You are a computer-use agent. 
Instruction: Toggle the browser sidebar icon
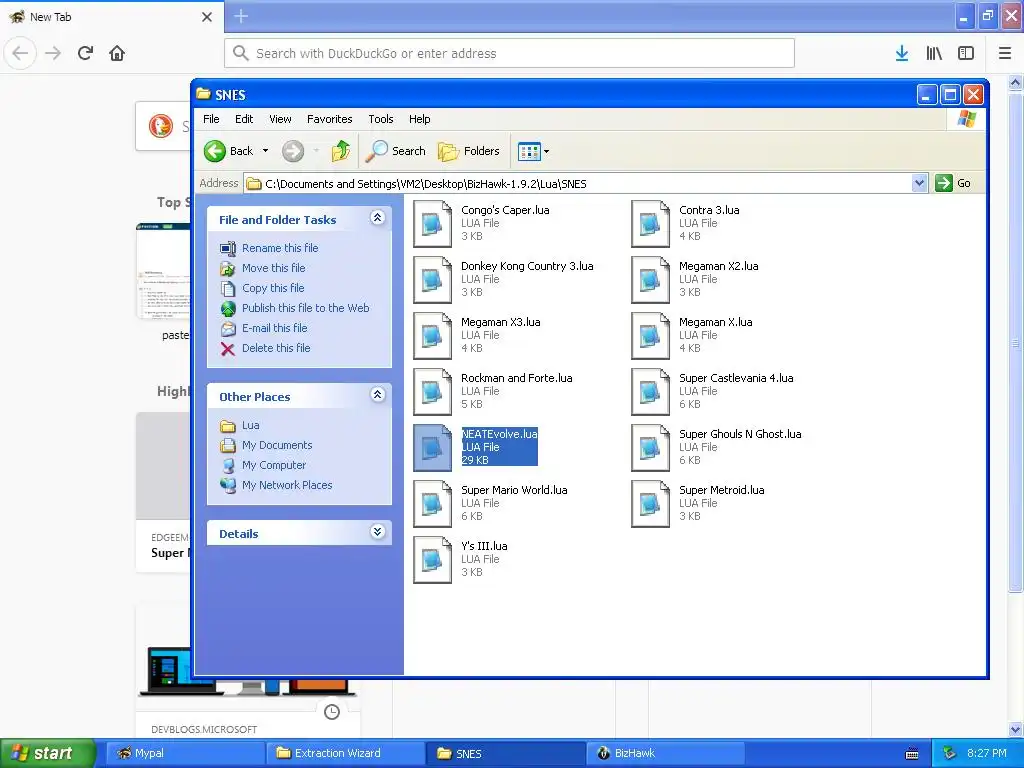point(966,53)
